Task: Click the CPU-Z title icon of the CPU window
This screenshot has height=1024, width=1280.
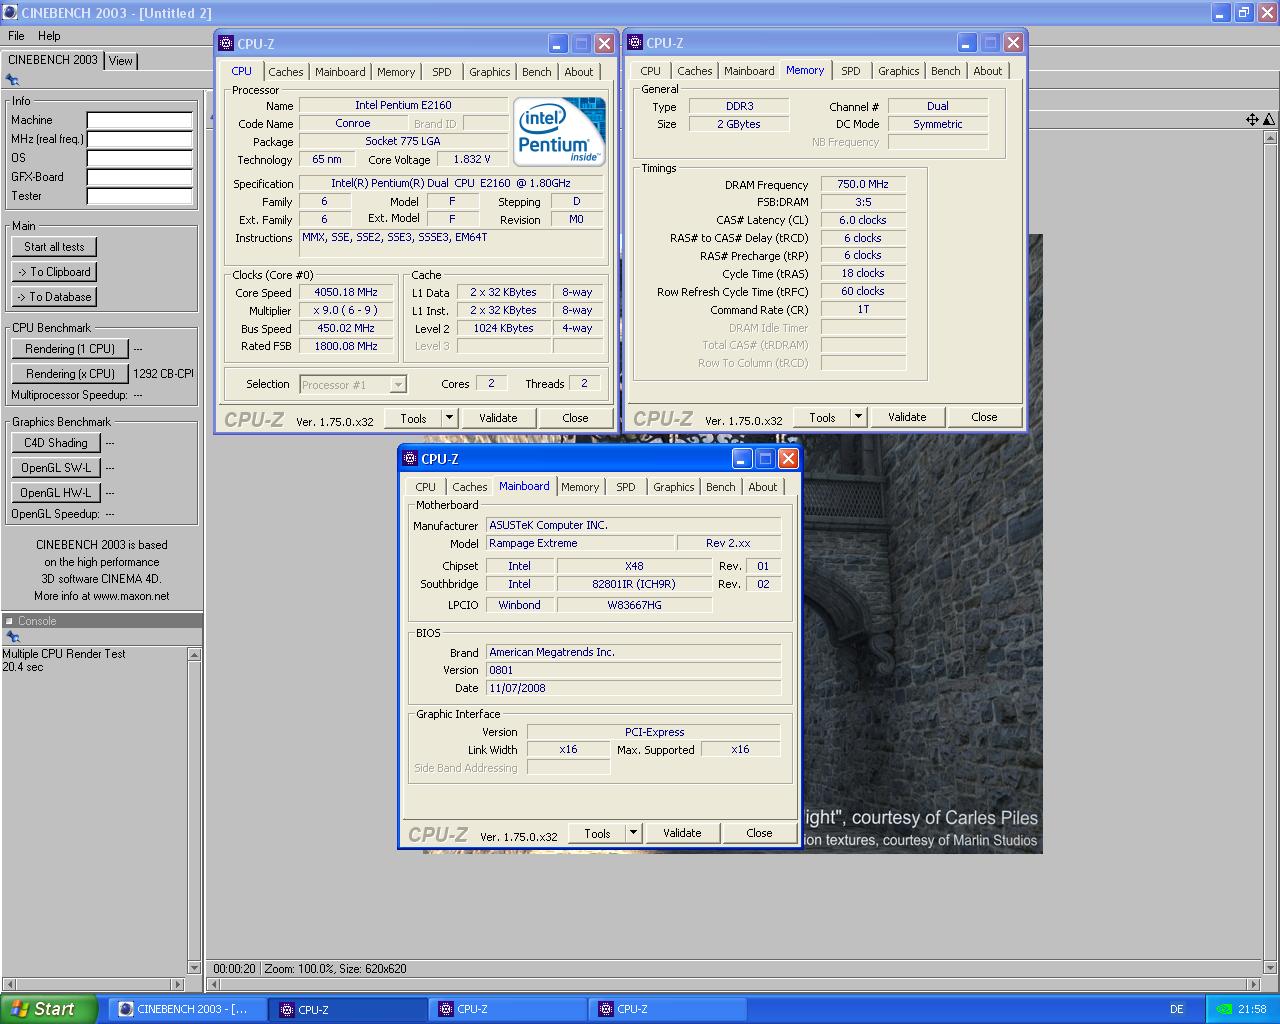Action: 225,44
